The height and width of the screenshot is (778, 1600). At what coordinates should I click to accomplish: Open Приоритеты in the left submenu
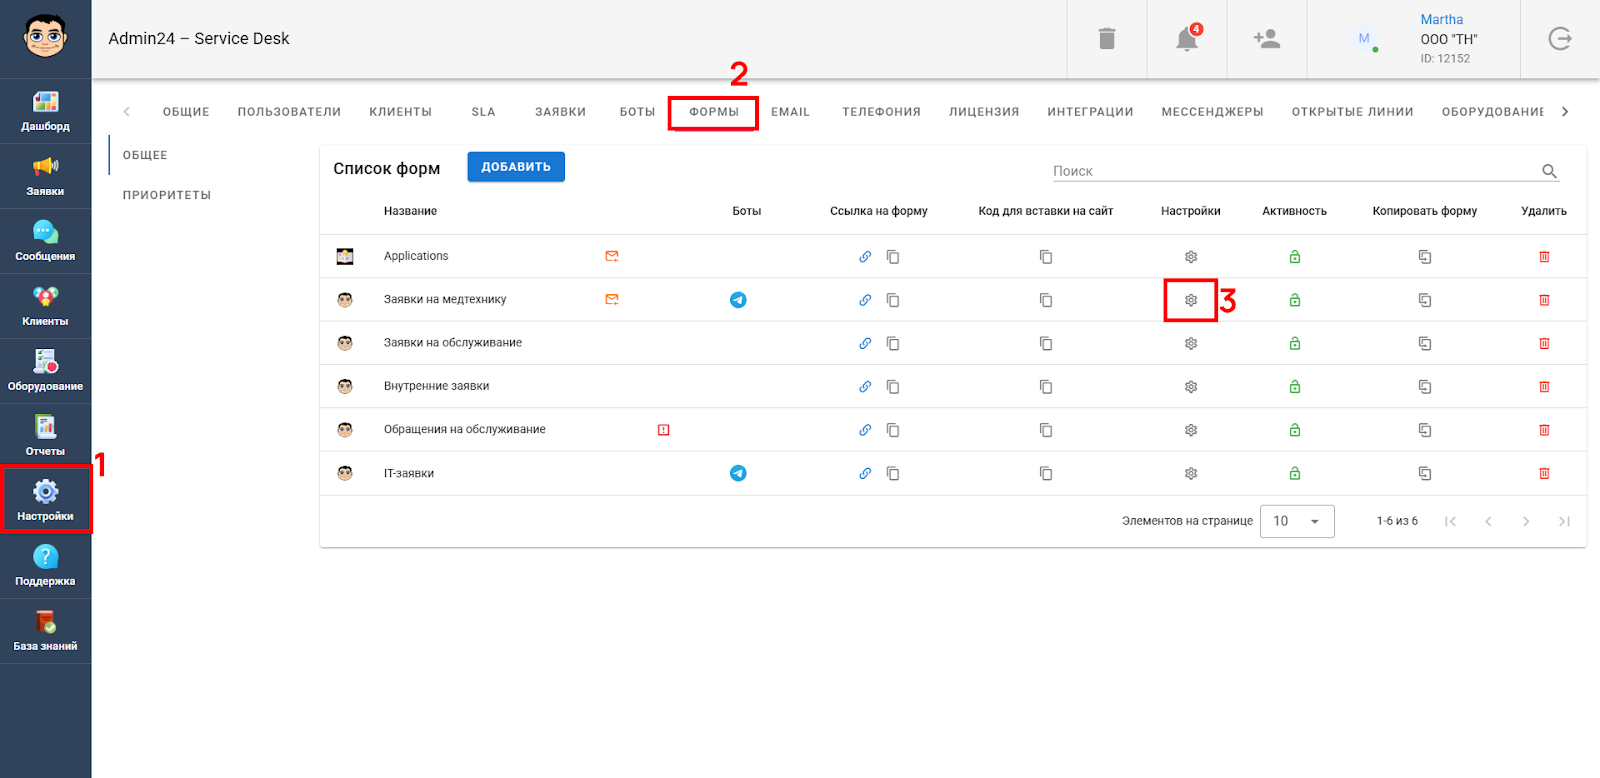click(x=167, y=195)
